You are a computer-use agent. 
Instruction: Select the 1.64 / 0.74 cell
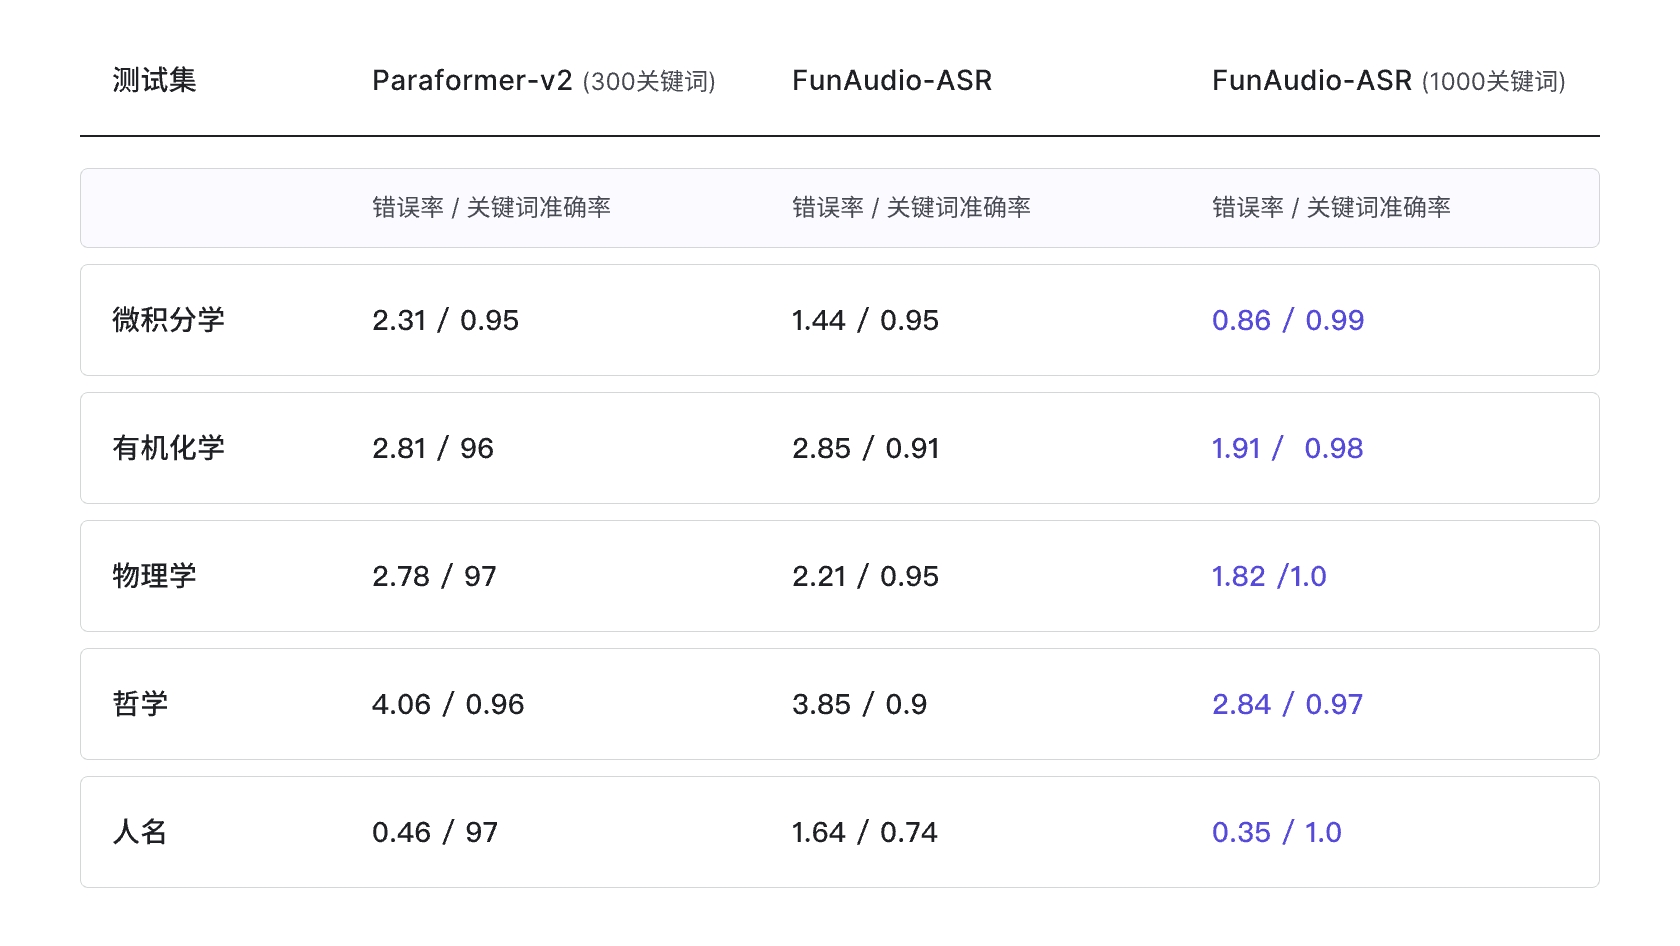864,832
